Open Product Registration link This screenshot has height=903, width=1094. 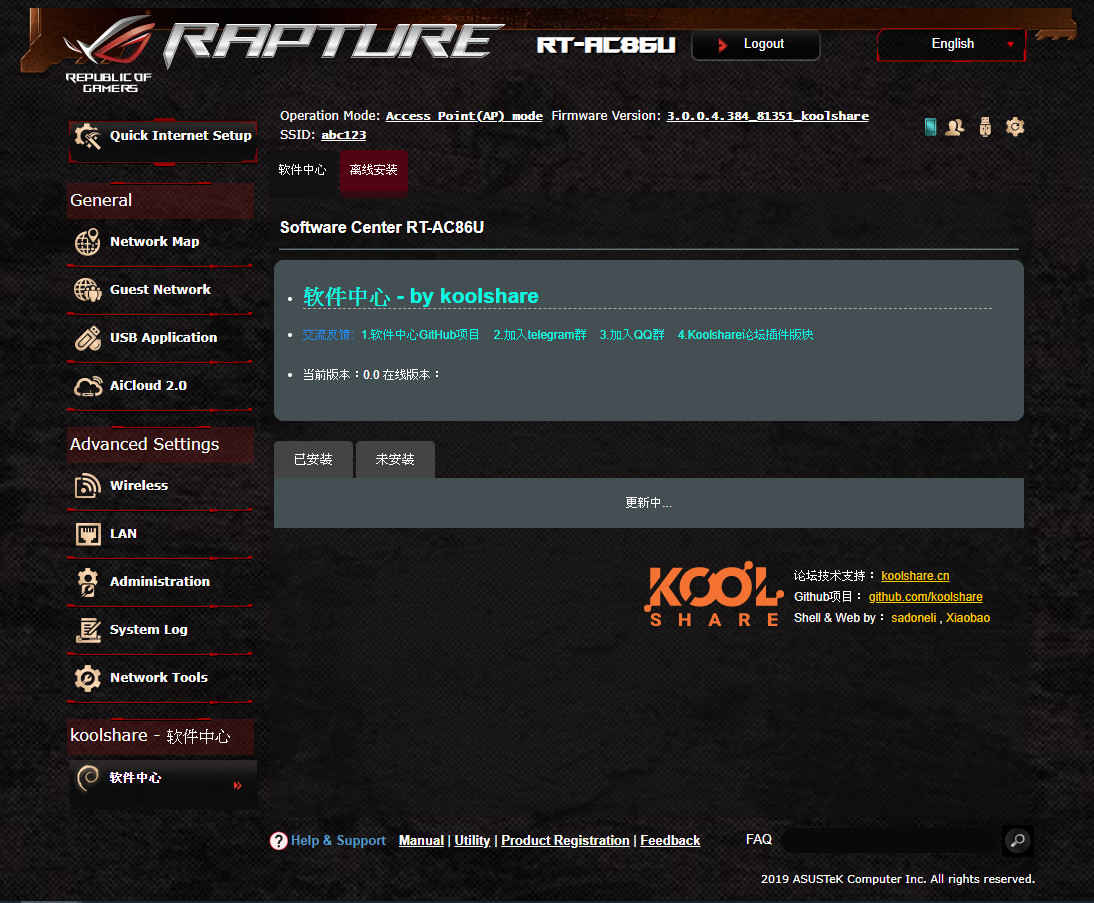565,841
